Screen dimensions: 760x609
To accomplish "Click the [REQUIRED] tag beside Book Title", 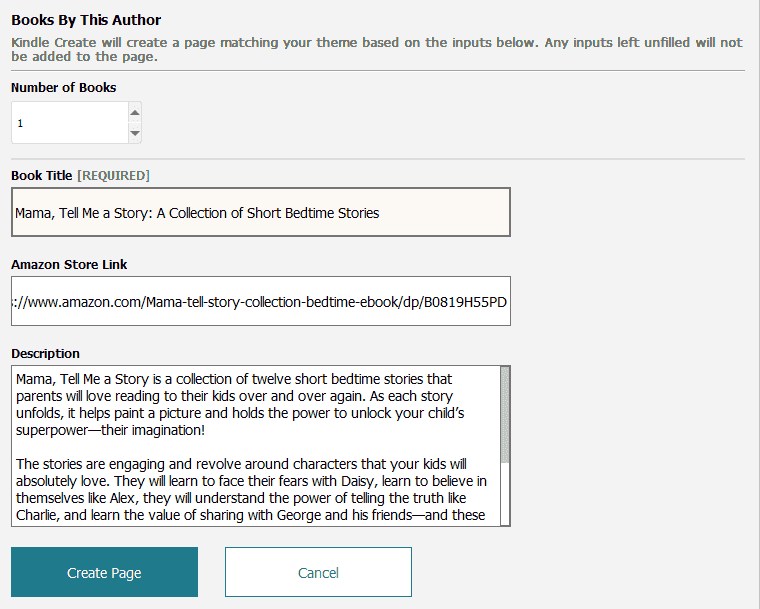I will (113, 176).
